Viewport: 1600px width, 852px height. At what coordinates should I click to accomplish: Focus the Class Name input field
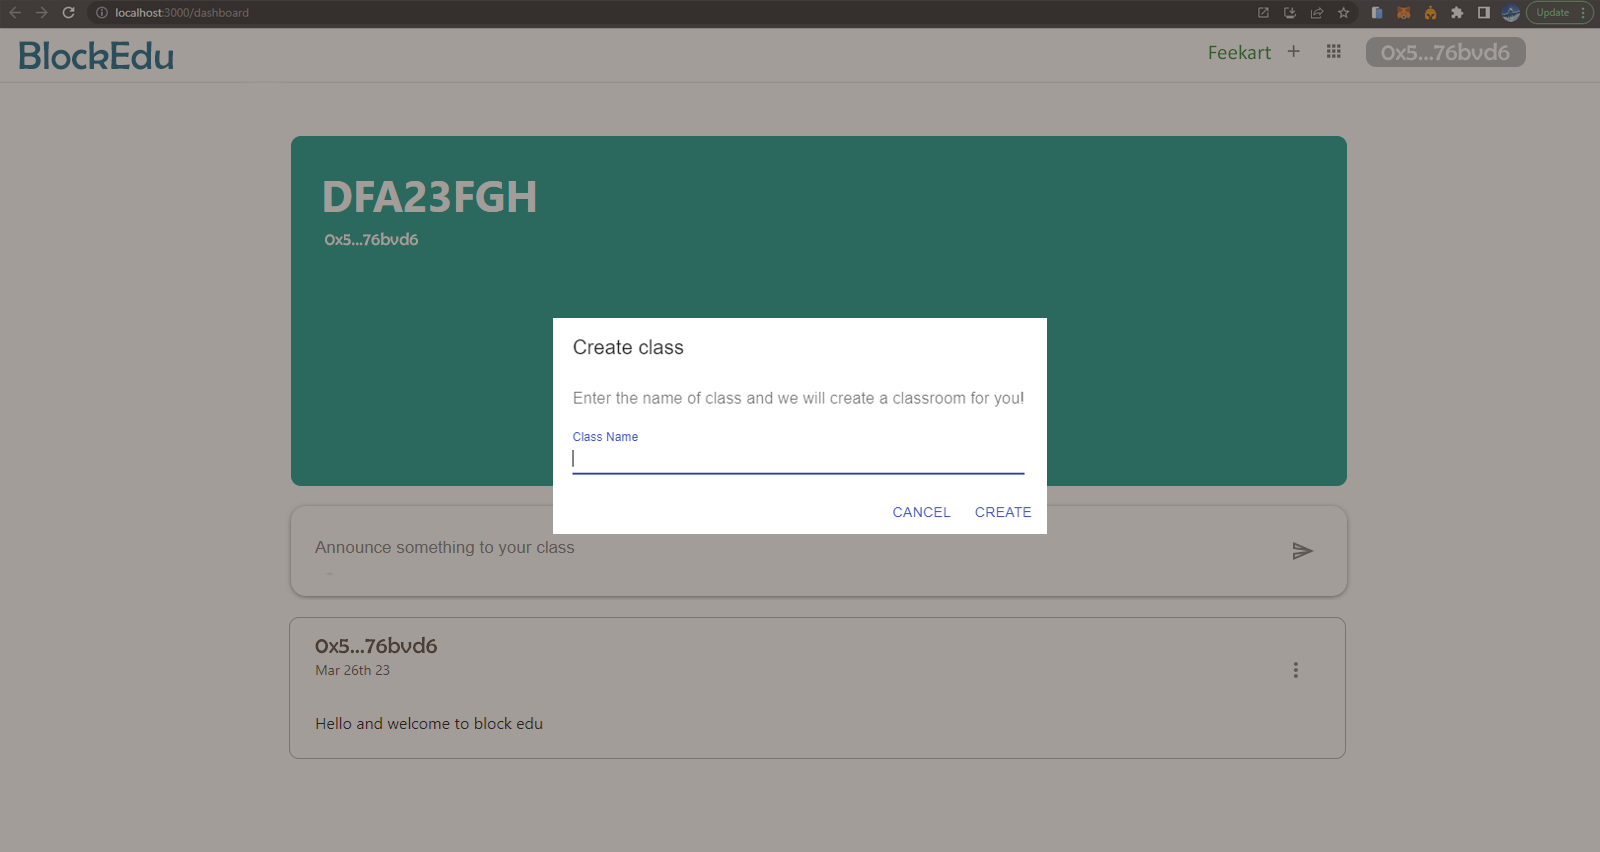798,459
